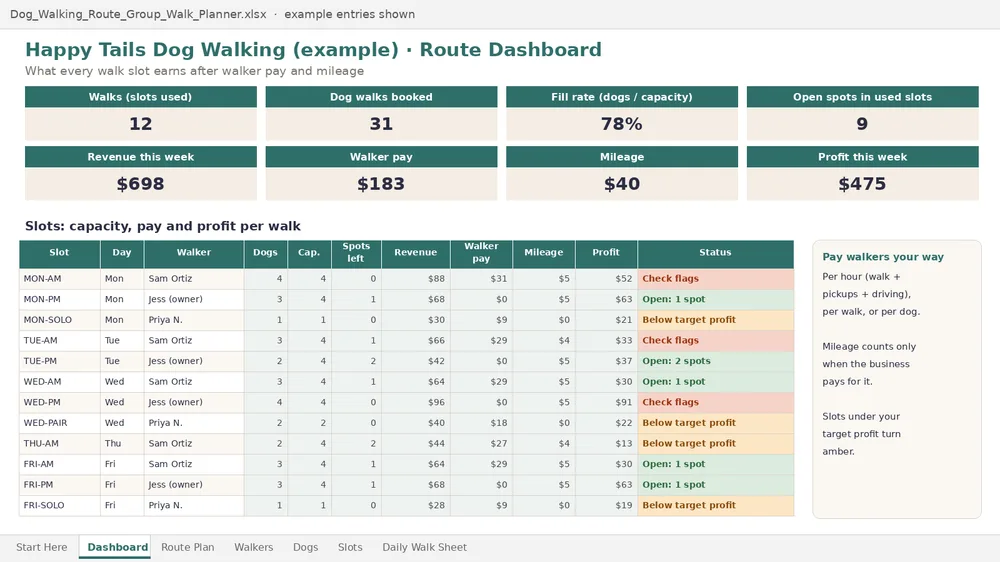Select the $475 profit value
The height and width of the screenshot is (562, 1000).
tap(862, 184)
